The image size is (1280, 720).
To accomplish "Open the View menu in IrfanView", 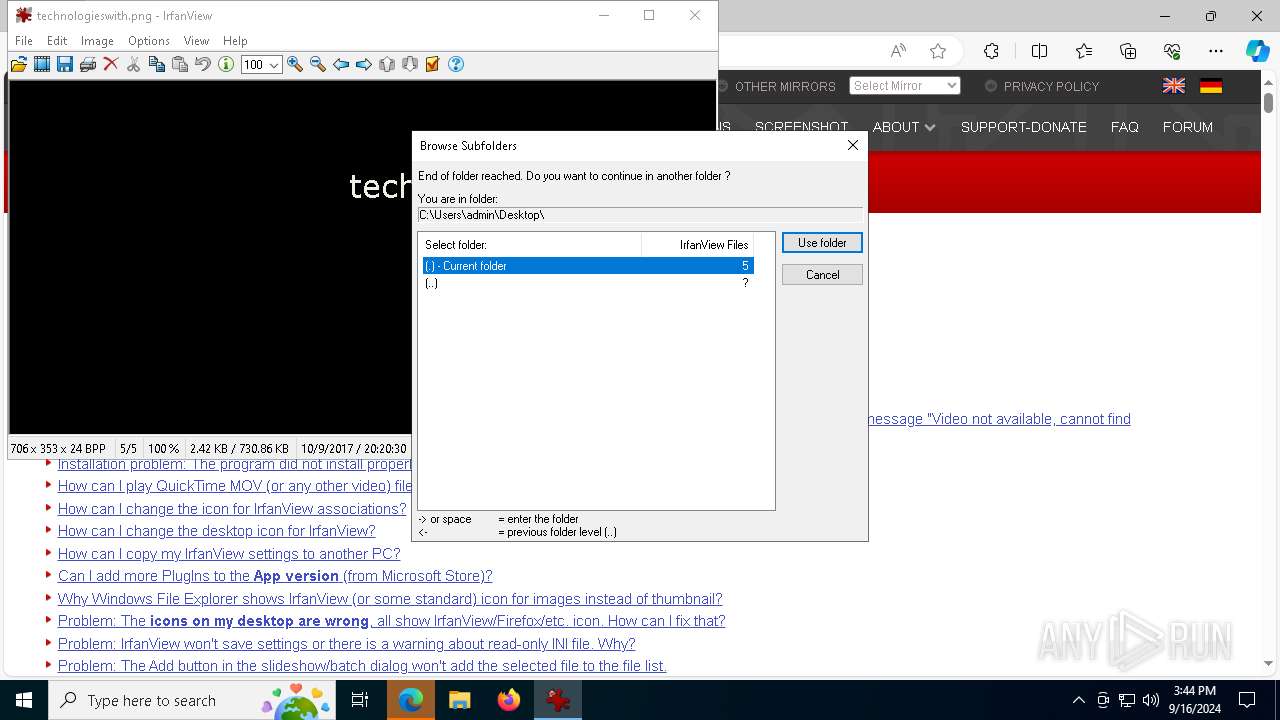I will coord(196,41).
